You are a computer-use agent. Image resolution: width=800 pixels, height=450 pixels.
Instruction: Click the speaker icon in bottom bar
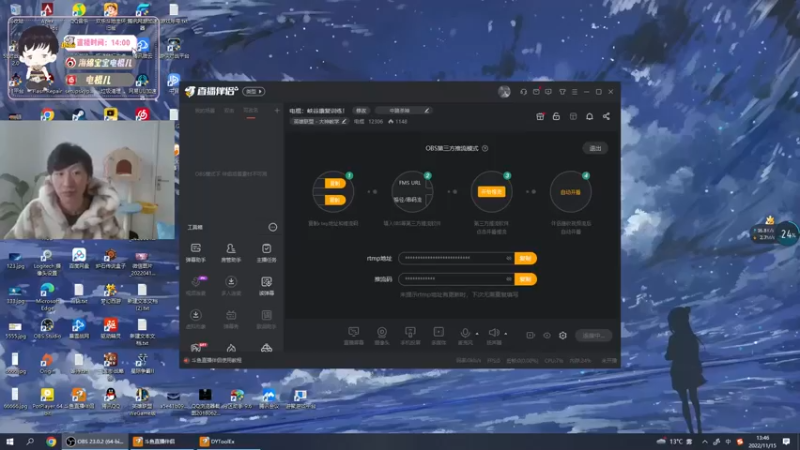click(493, 333)
